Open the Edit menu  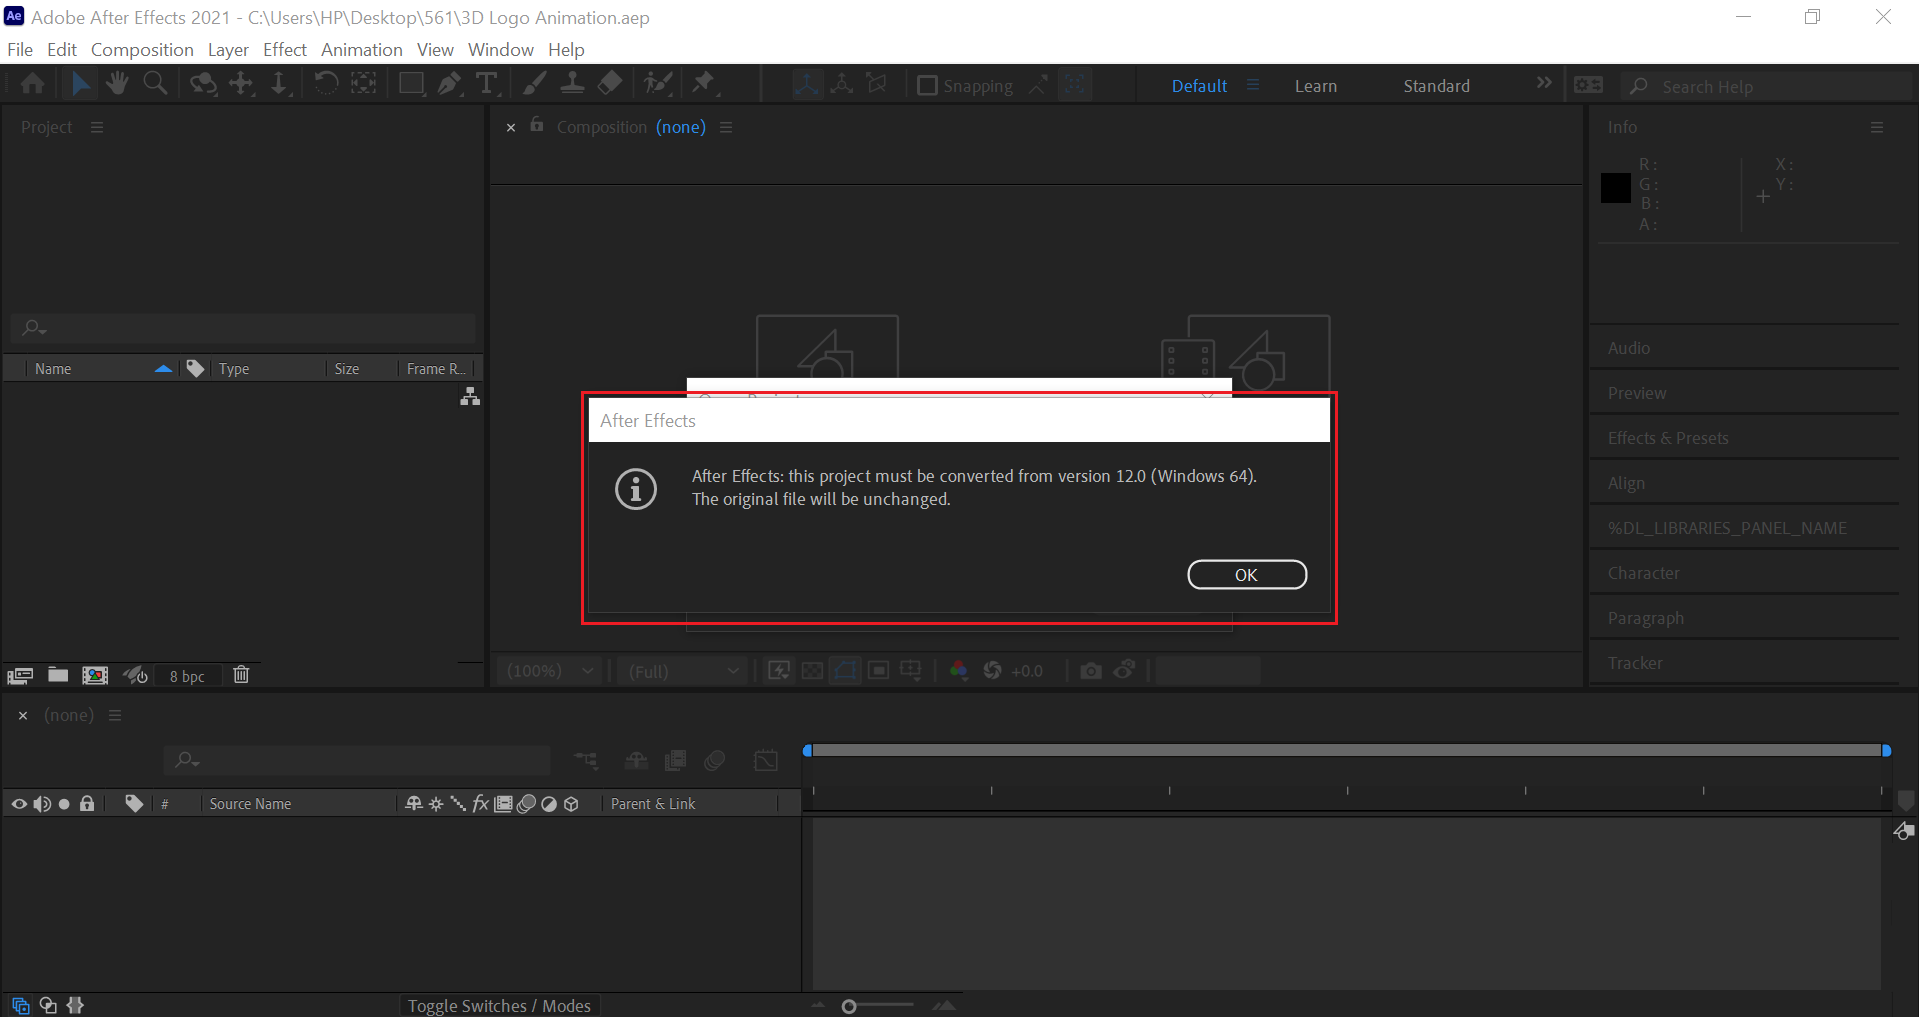click(x=62, y=50)
